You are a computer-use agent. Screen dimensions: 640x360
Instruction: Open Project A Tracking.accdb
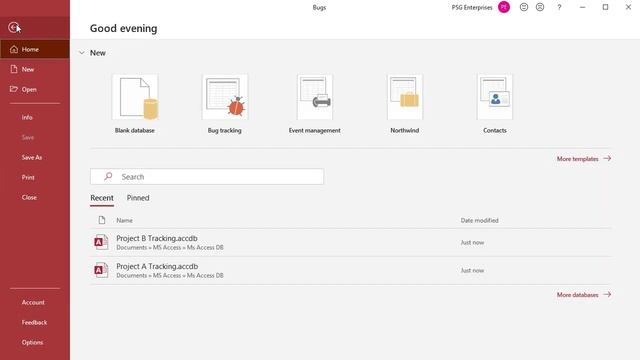[351, 271]
